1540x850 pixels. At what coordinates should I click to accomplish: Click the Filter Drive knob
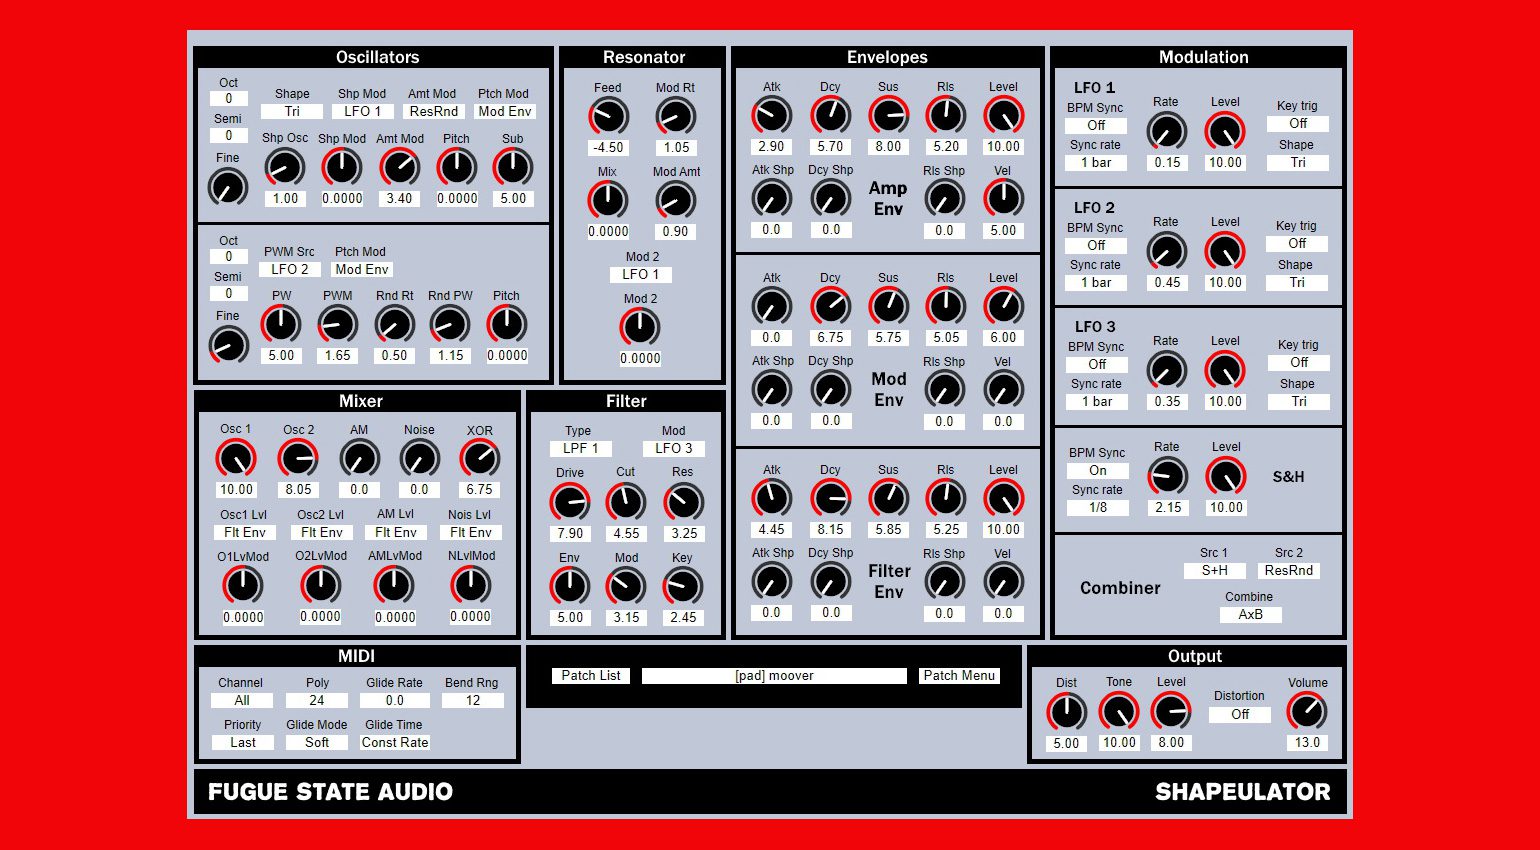point(570,502)
